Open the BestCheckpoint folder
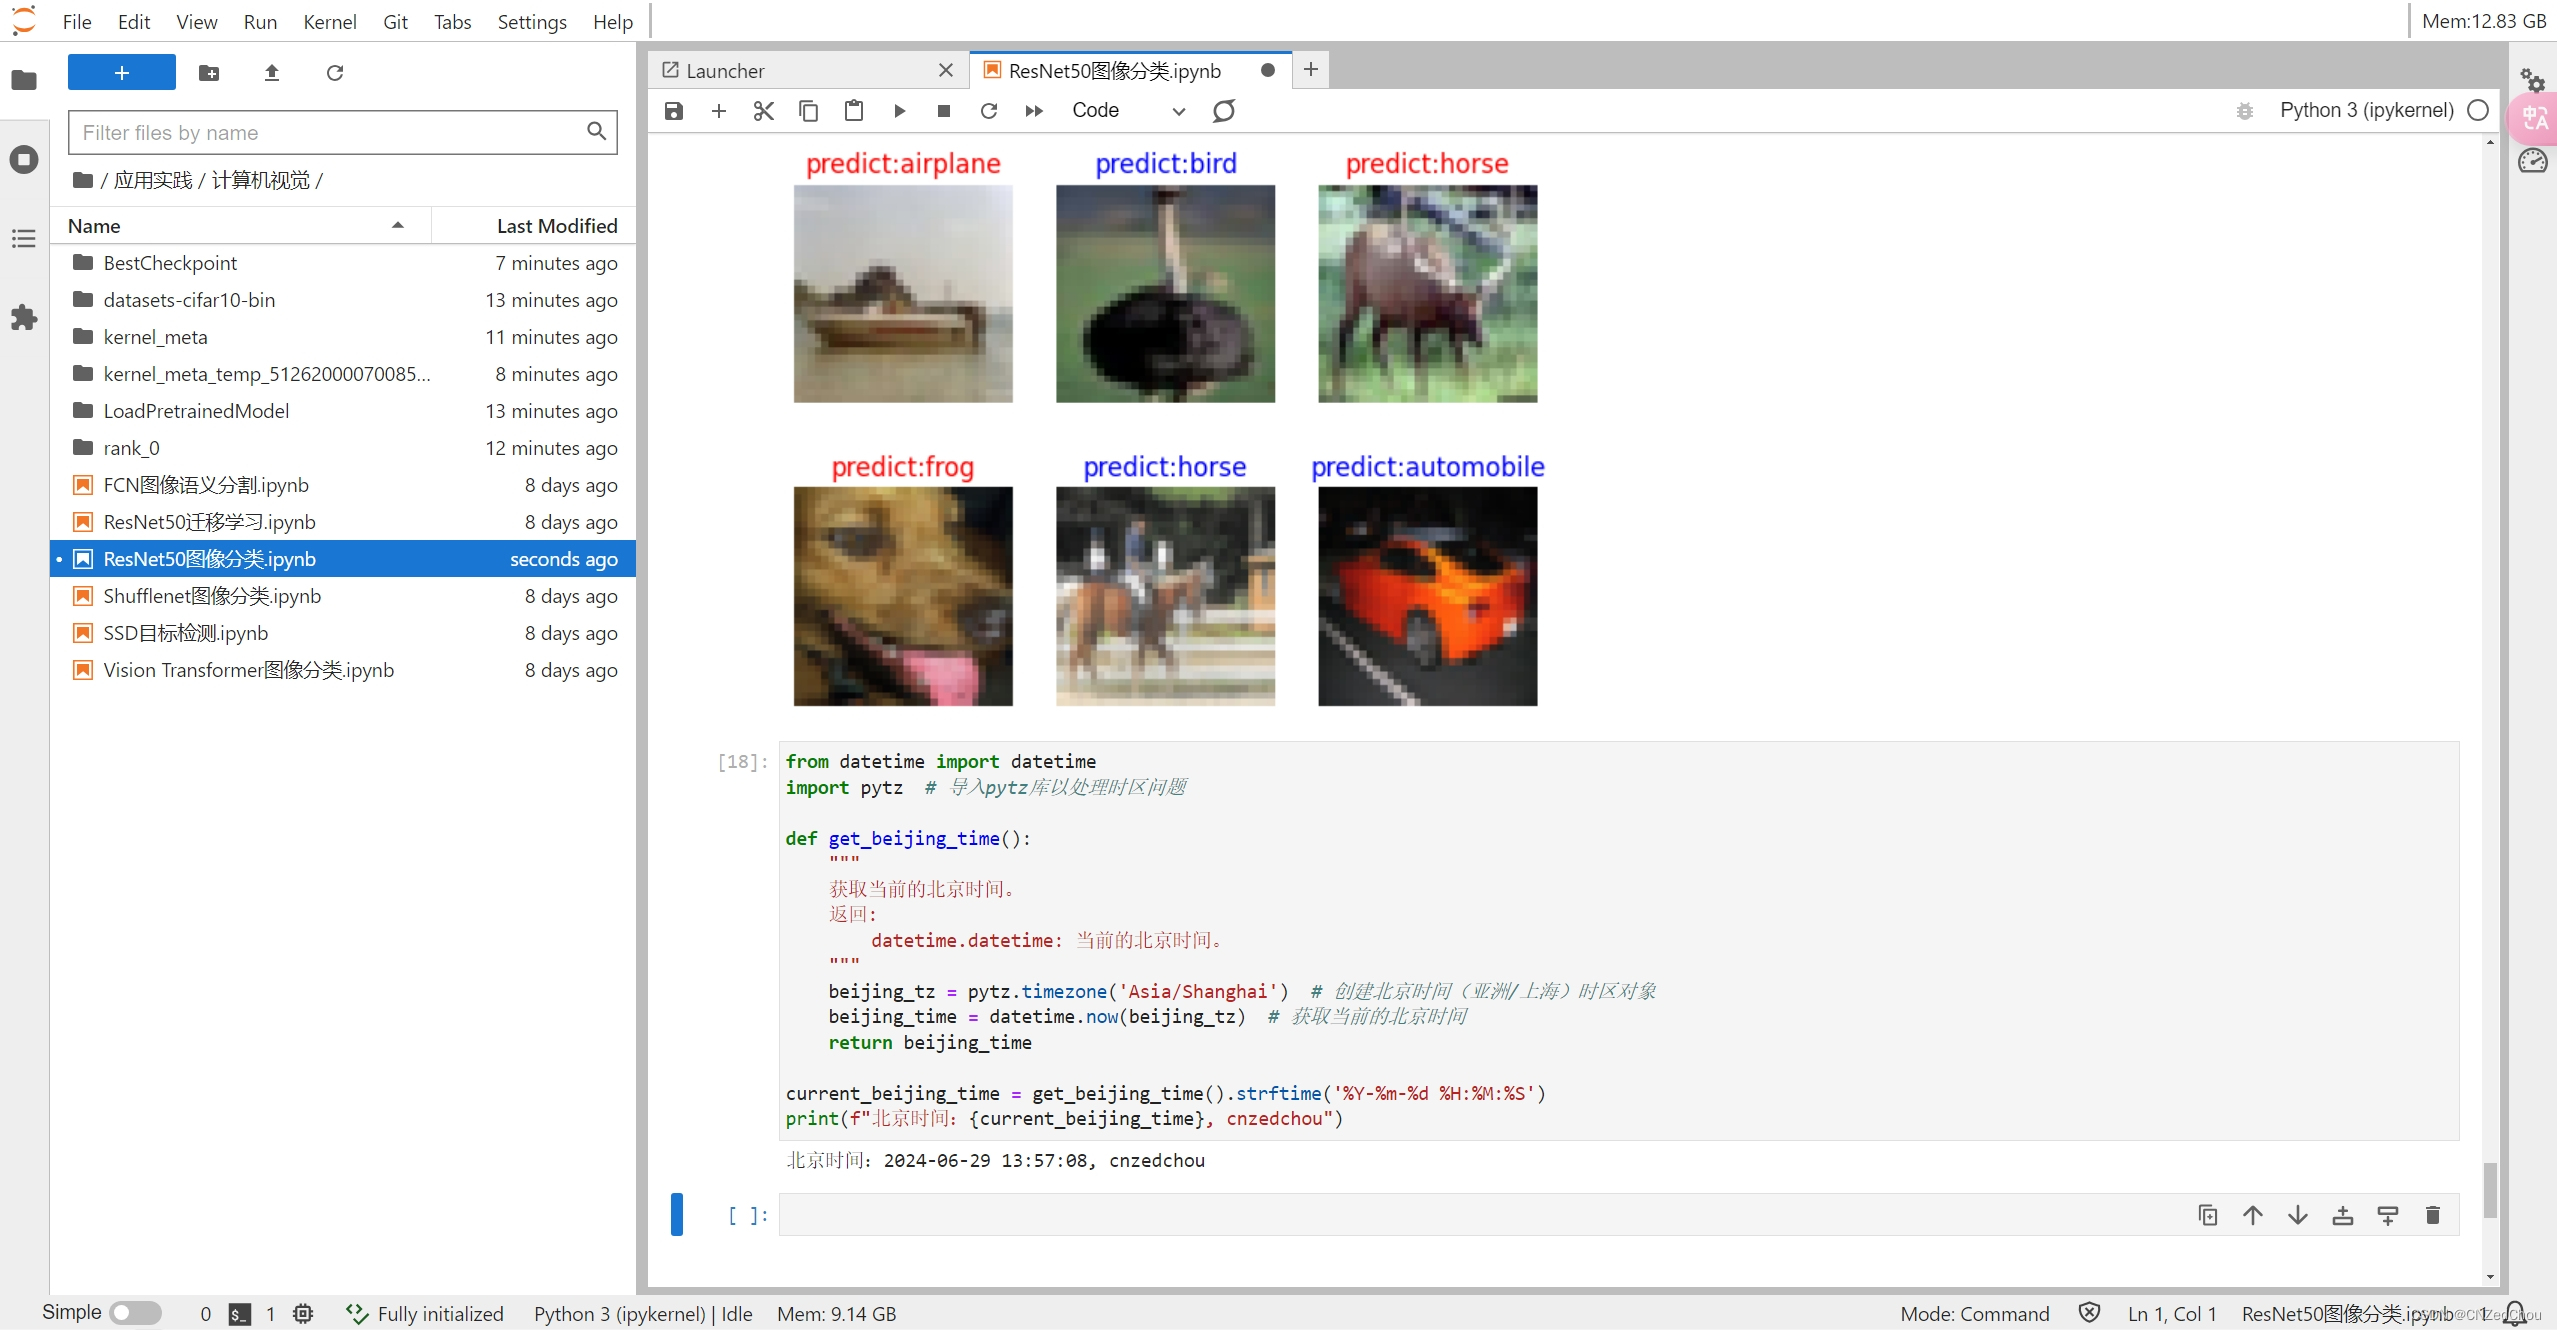The width and height of the screenshot is (2557, 1330). tap(170, 263)
